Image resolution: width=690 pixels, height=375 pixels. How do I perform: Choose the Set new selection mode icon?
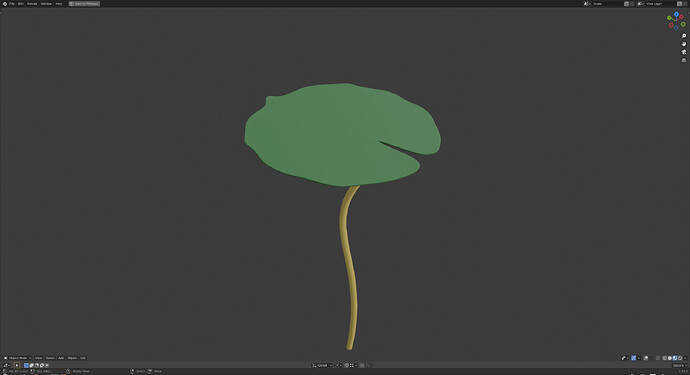pos(26,365)
